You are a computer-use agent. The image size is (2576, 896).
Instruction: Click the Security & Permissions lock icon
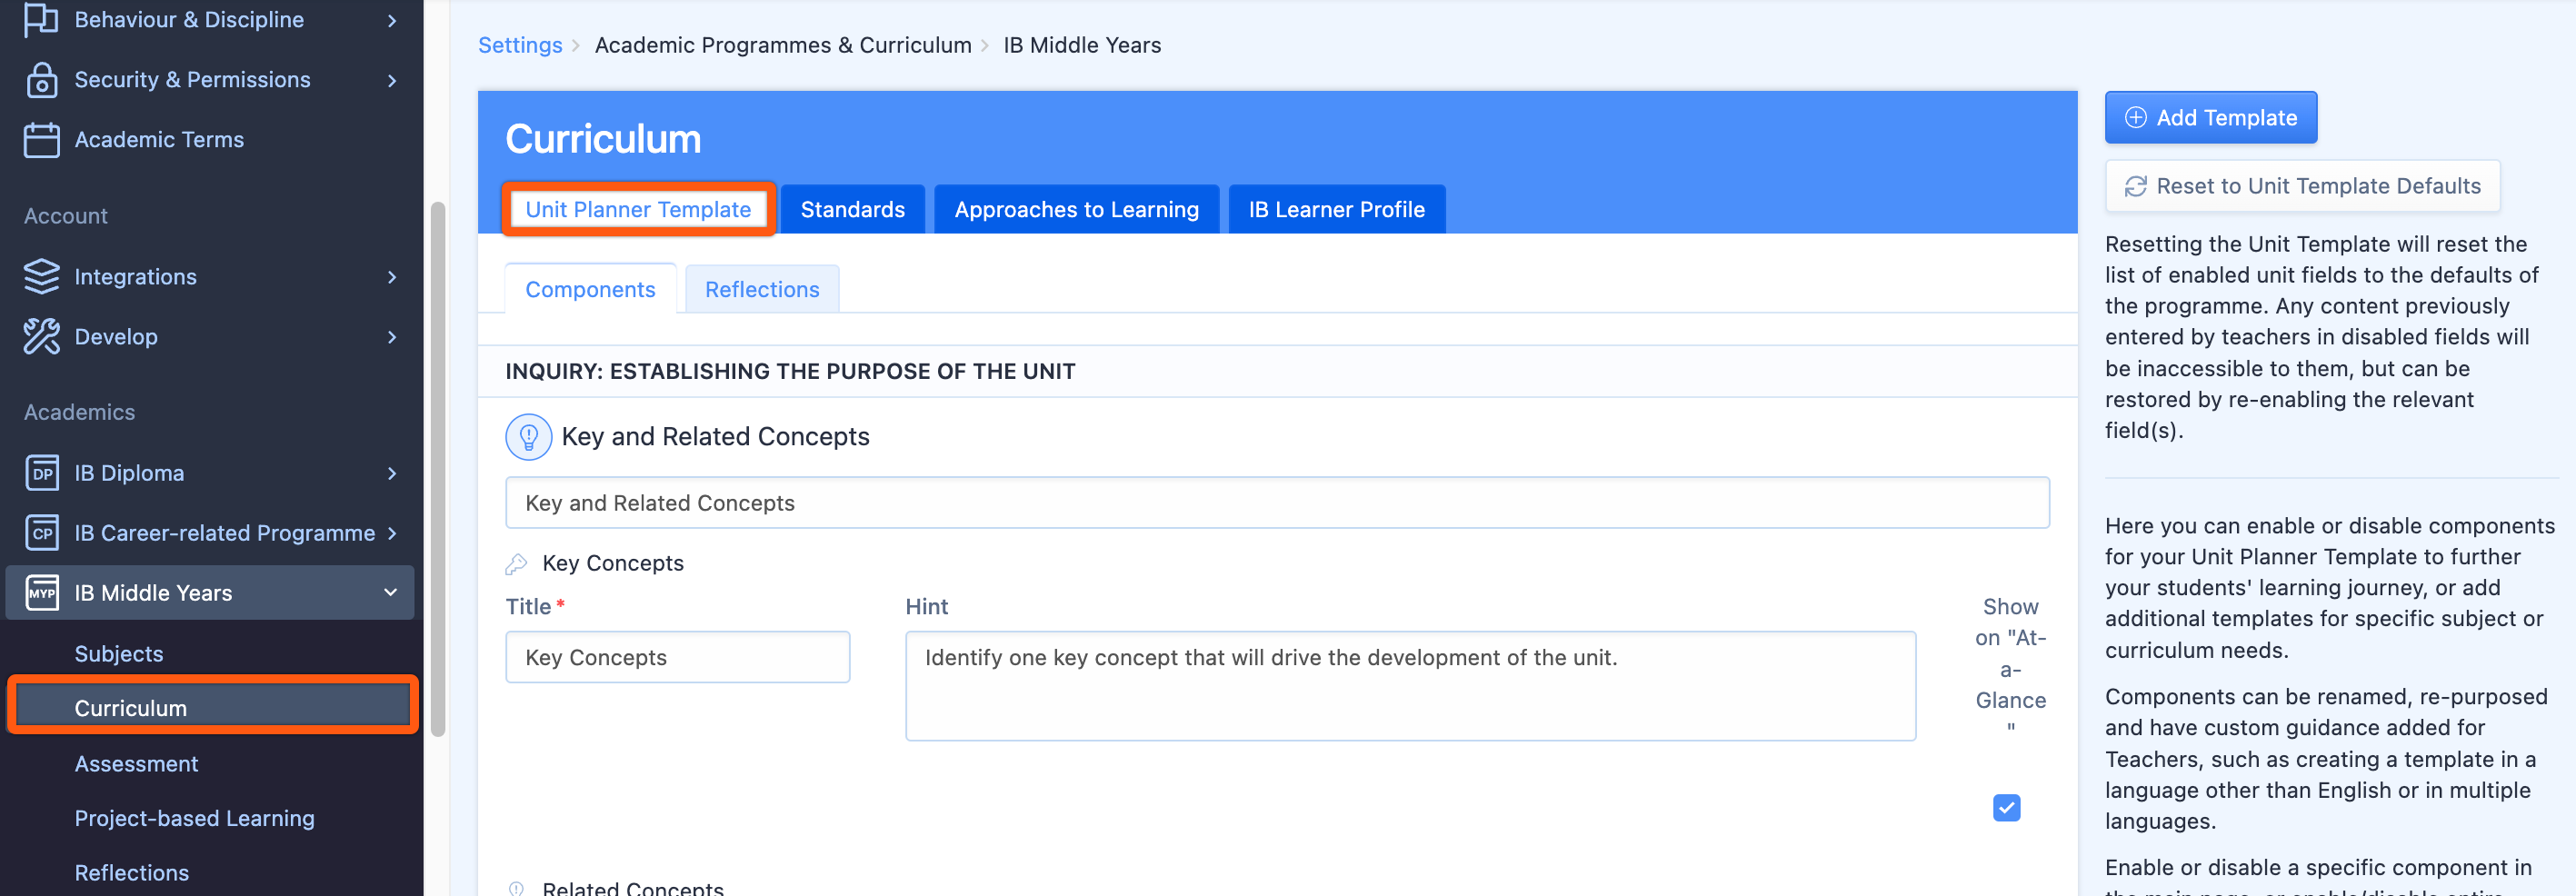[x=41, y=80]
